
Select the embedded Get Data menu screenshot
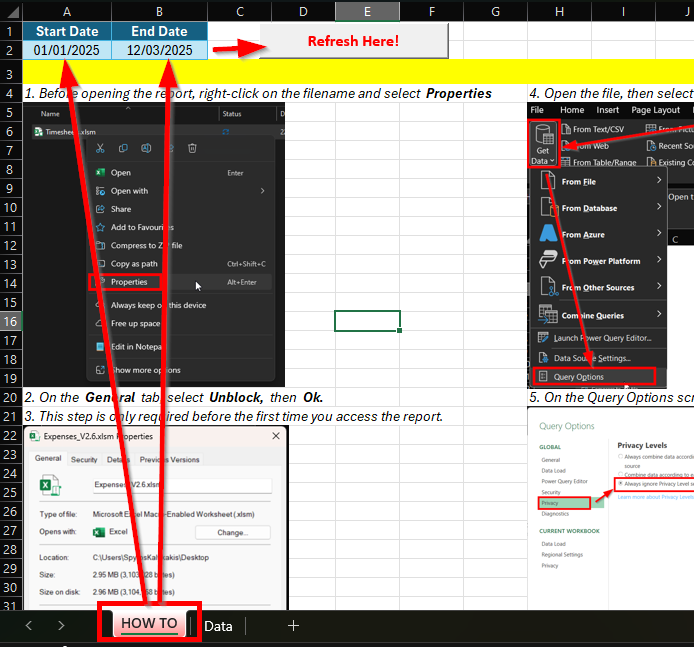coord(610,246)
